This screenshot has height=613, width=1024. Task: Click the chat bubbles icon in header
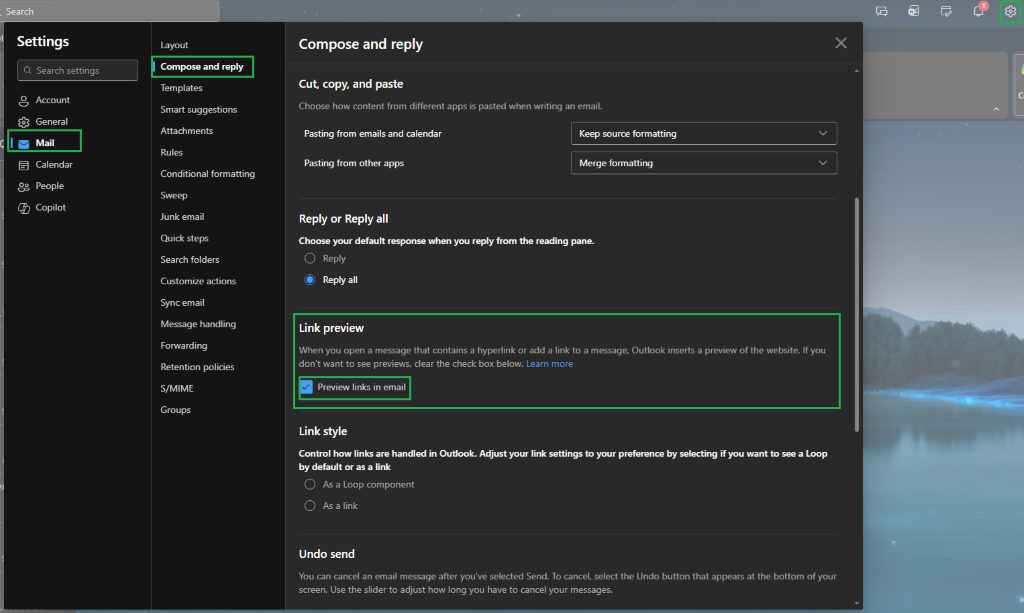(881, 11)
